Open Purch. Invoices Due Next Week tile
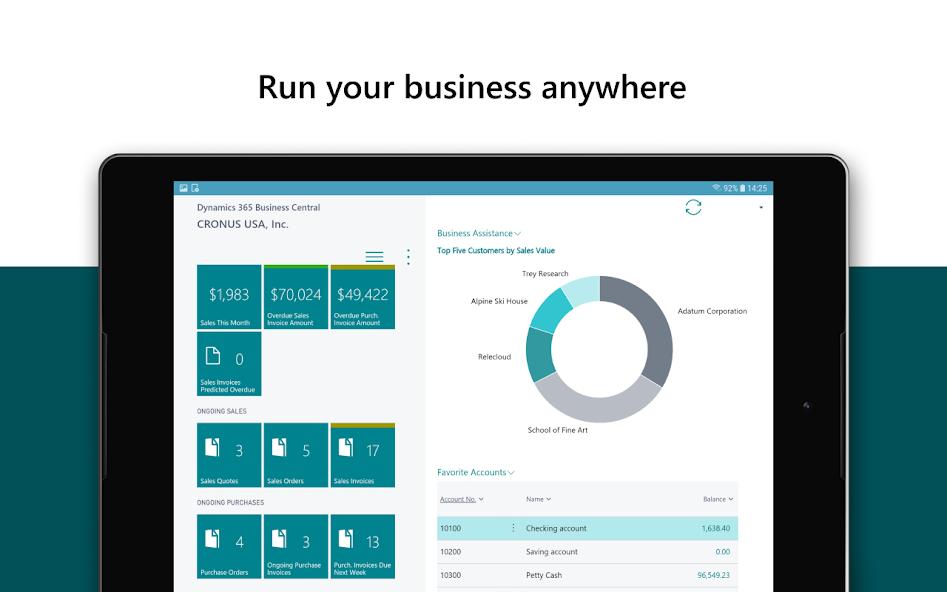This screenshot has width=947, height=592. point(363,547)
